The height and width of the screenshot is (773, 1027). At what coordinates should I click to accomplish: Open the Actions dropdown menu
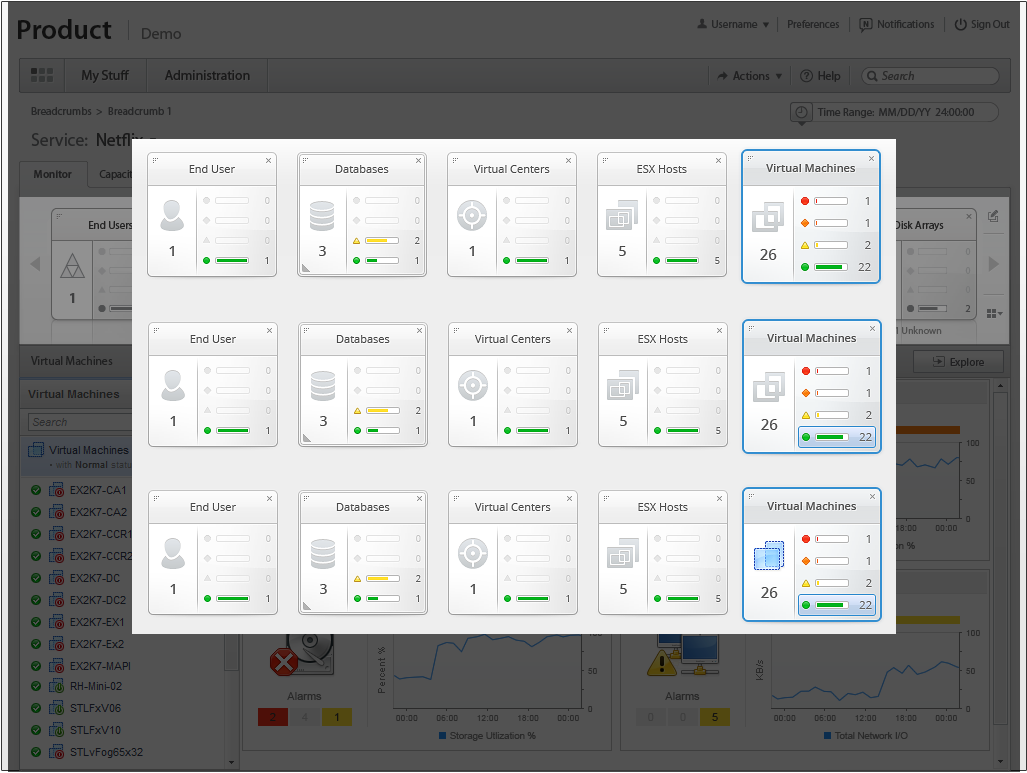point(744,76)
